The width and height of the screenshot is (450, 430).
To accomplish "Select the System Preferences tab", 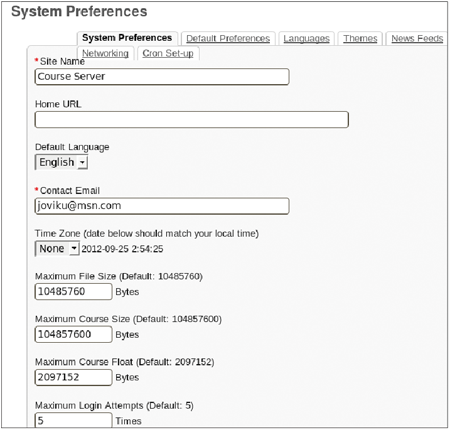I will coord(127,38).
